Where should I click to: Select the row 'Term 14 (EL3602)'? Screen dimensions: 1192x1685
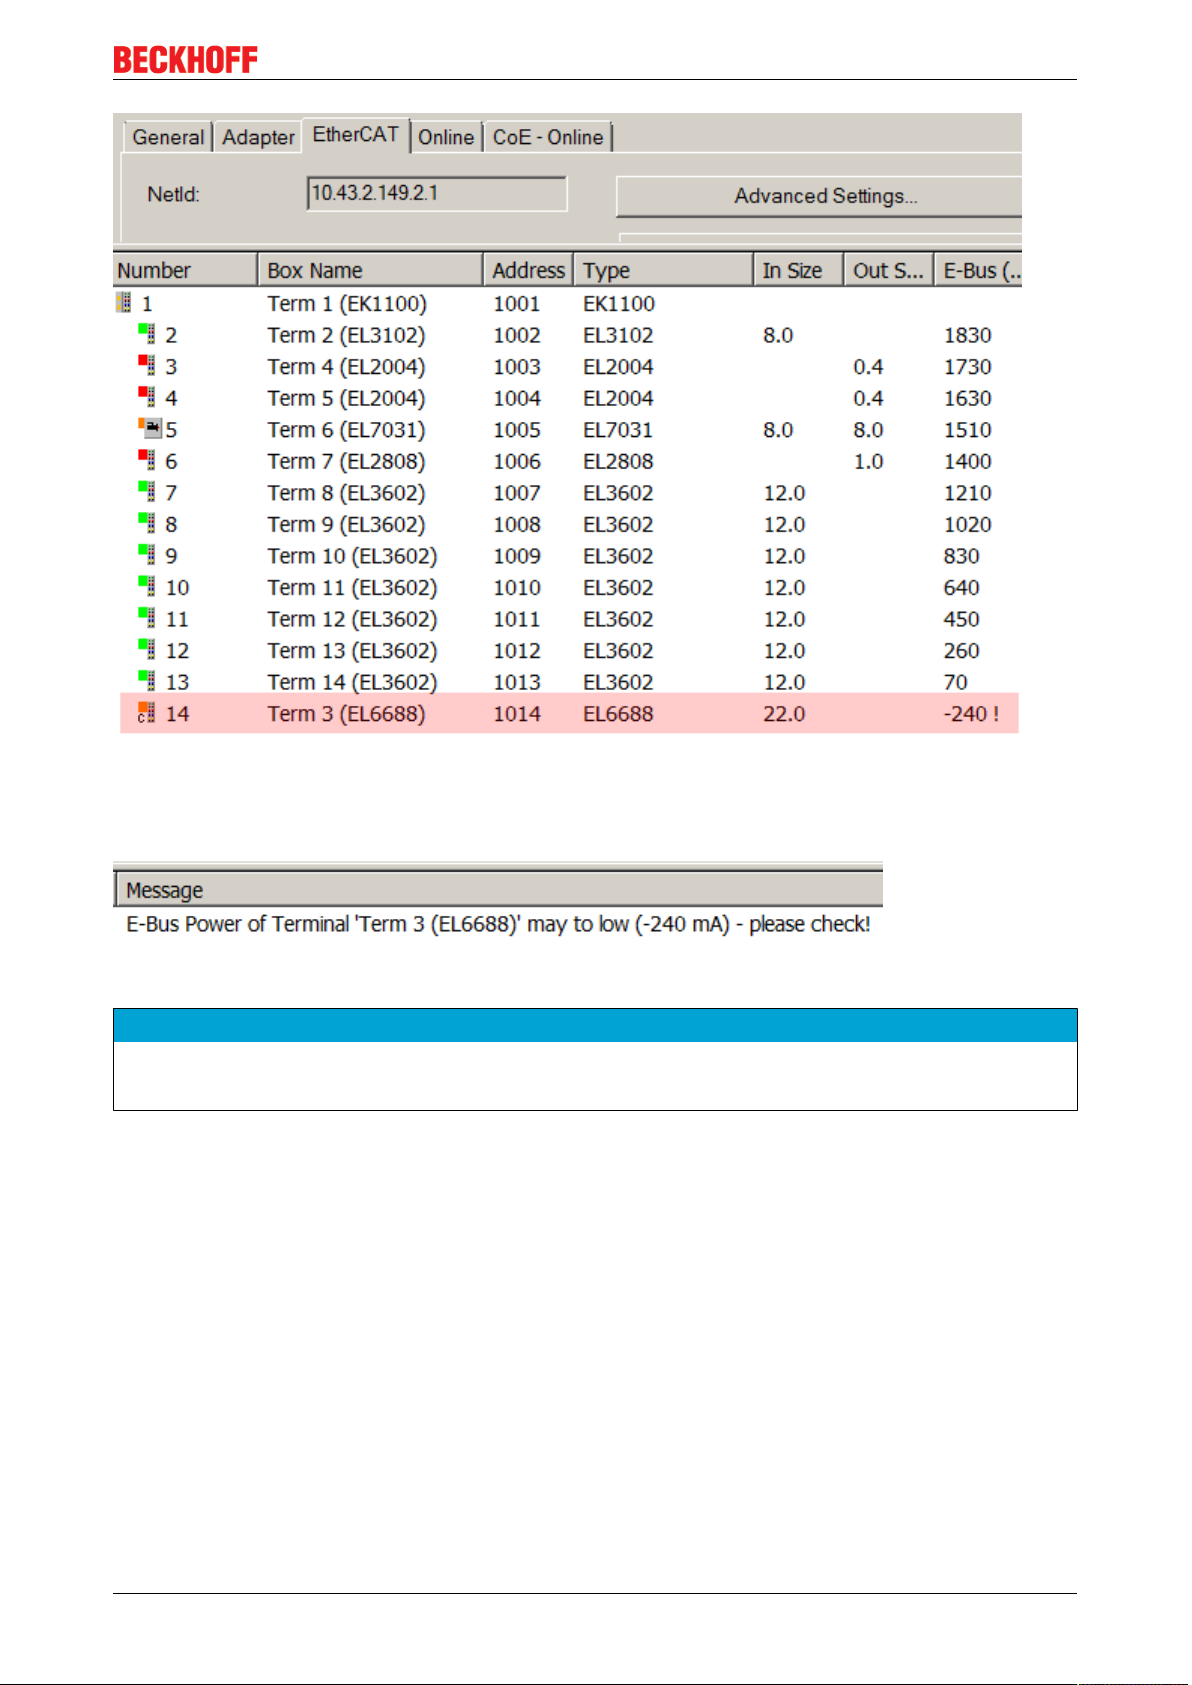tap(567, 682)
